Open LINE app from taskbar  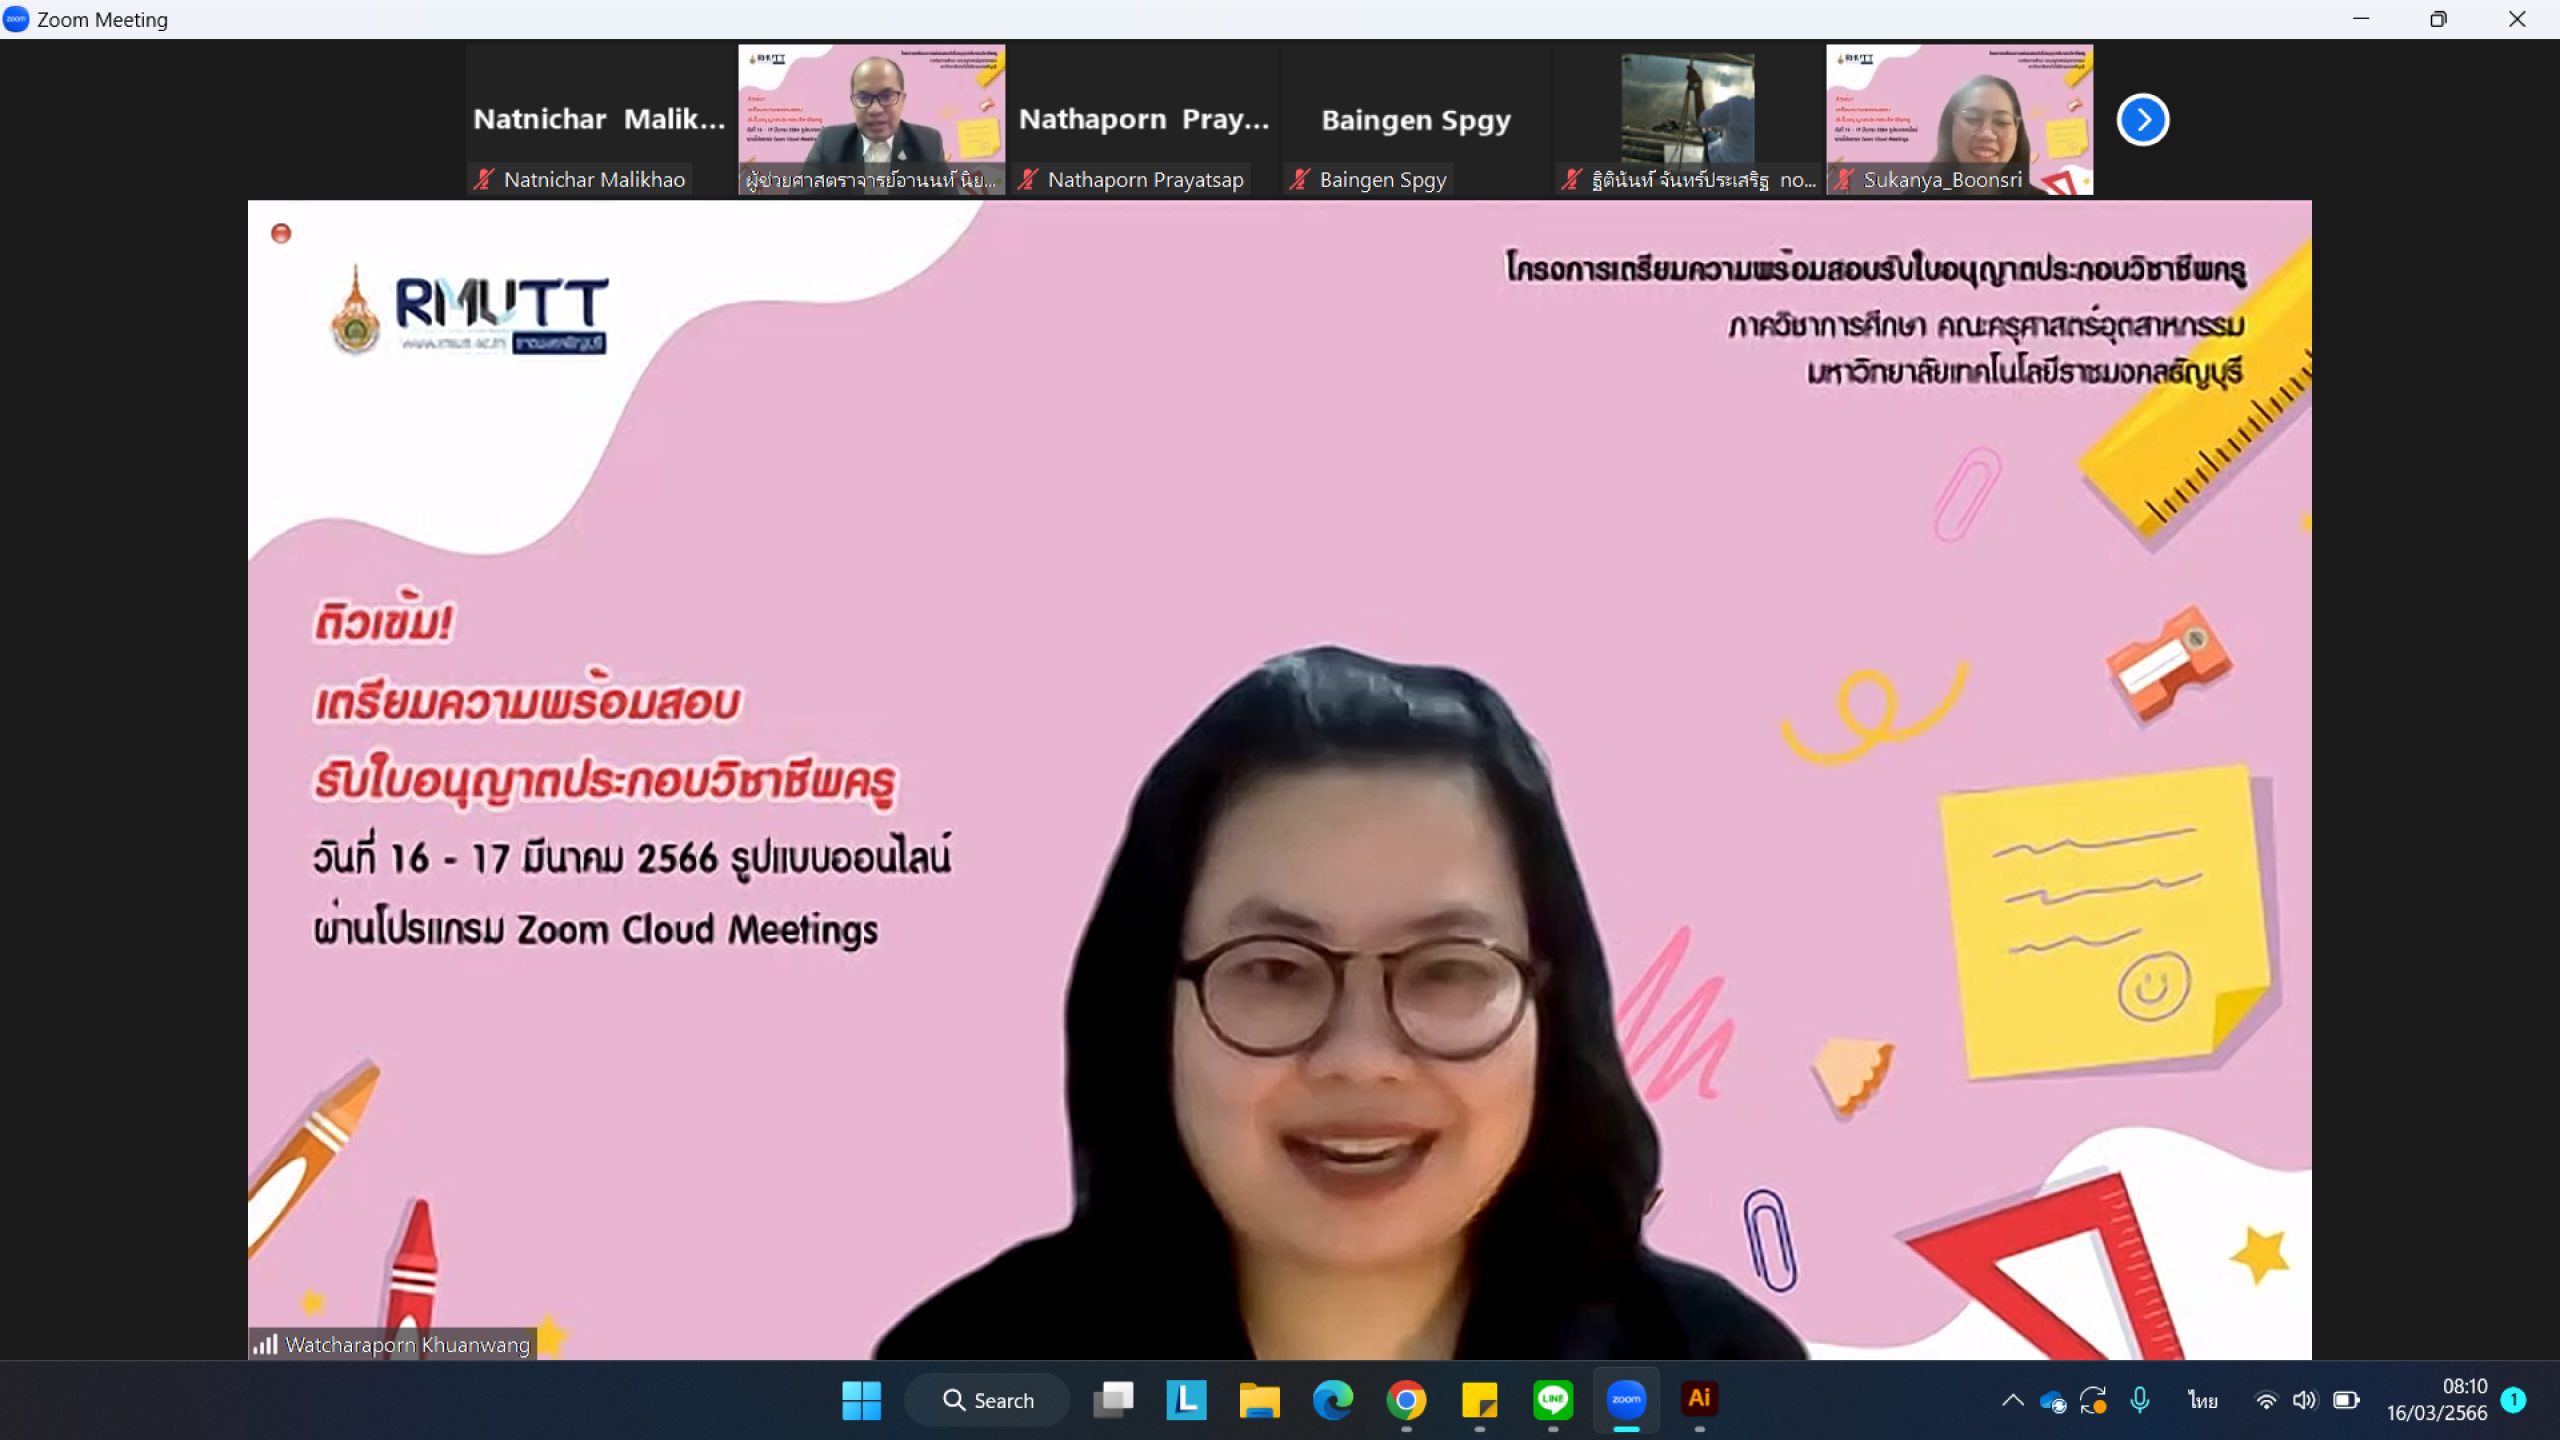pos(1553,1400)
